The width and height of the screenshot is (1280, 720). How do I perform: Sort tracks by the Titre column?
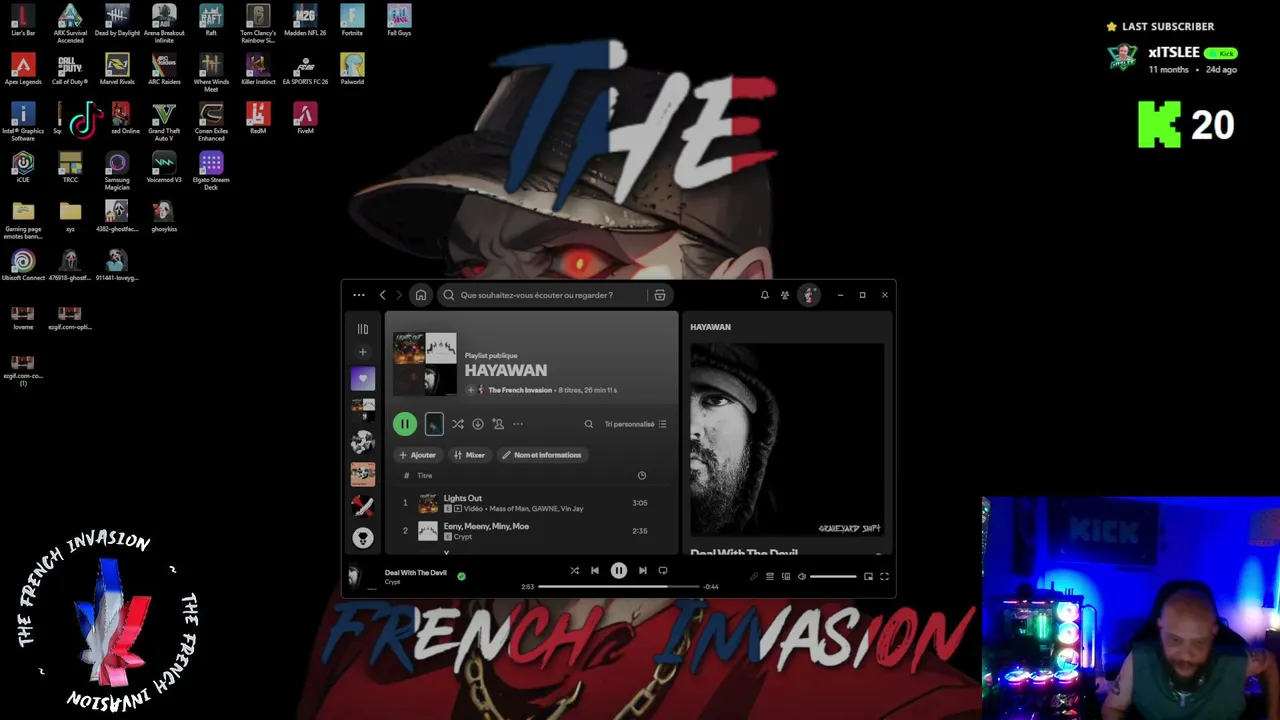[425, 476]
